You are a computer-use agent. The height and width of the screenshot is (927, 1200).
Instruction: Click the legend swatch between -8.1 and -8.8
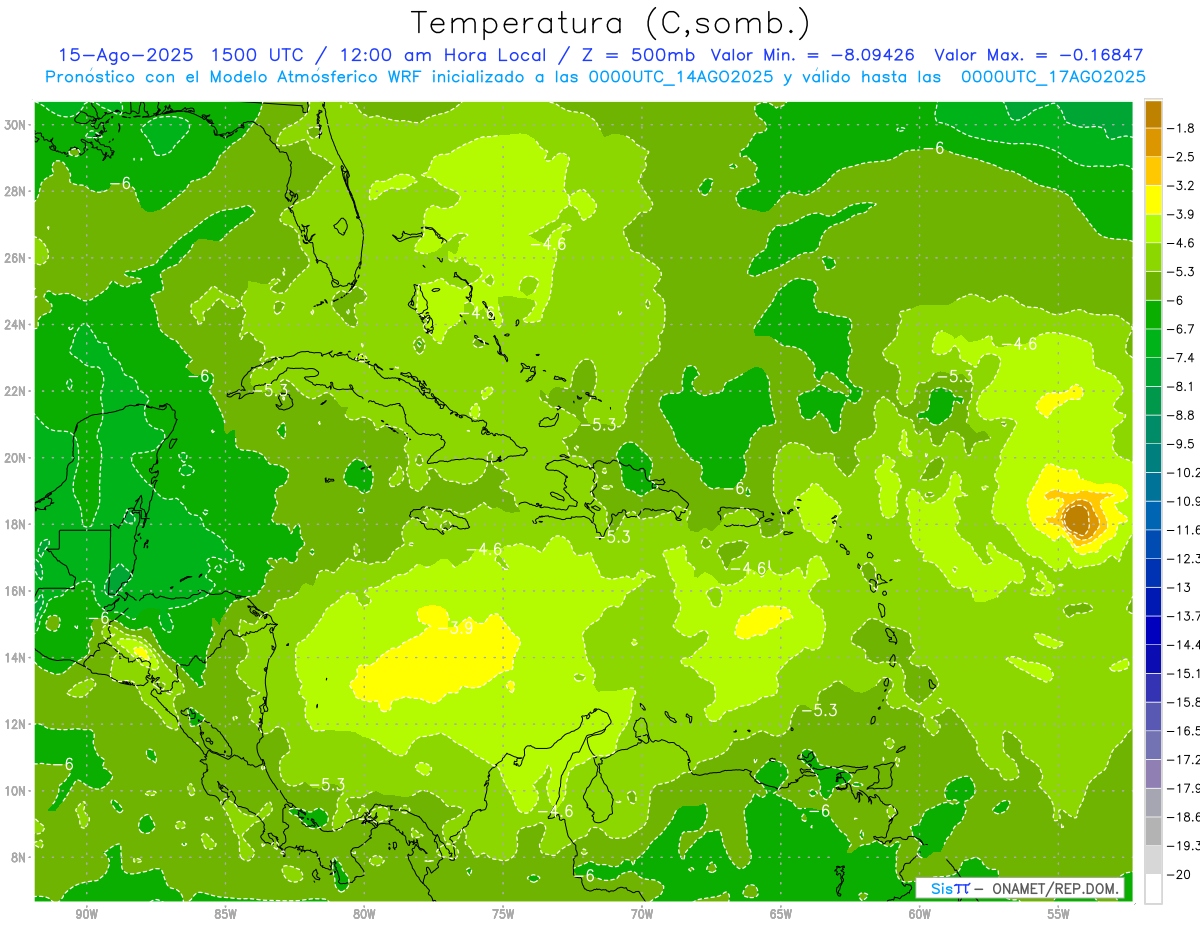click(x=1153, y=400)
